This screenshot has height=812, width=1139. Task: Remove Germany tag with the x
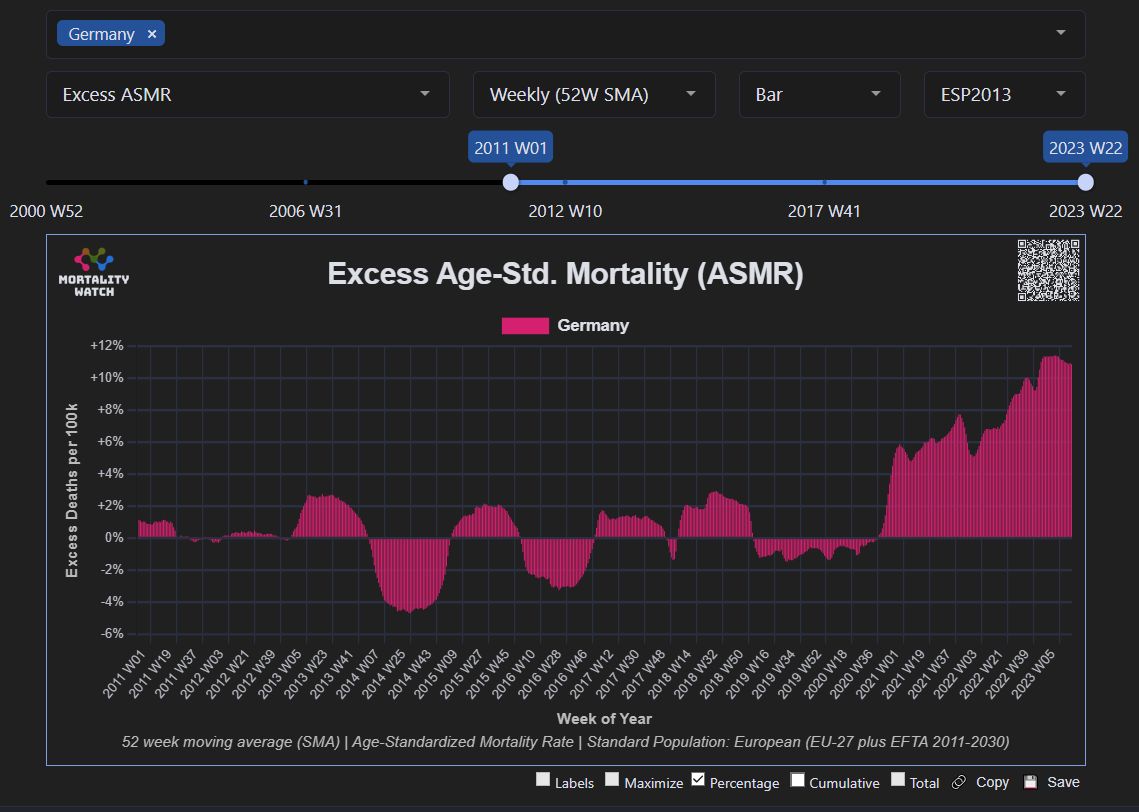152,34
